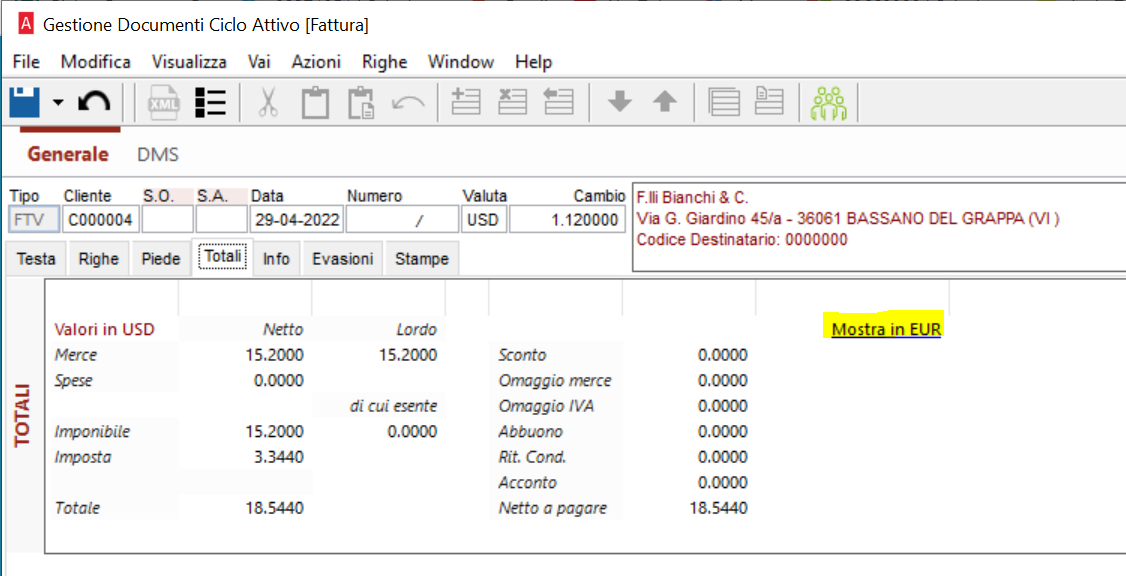Save the invoice with the floppy disk icon
The height and width of the screenshot is (576, 1126).
(x=25, y=103)
